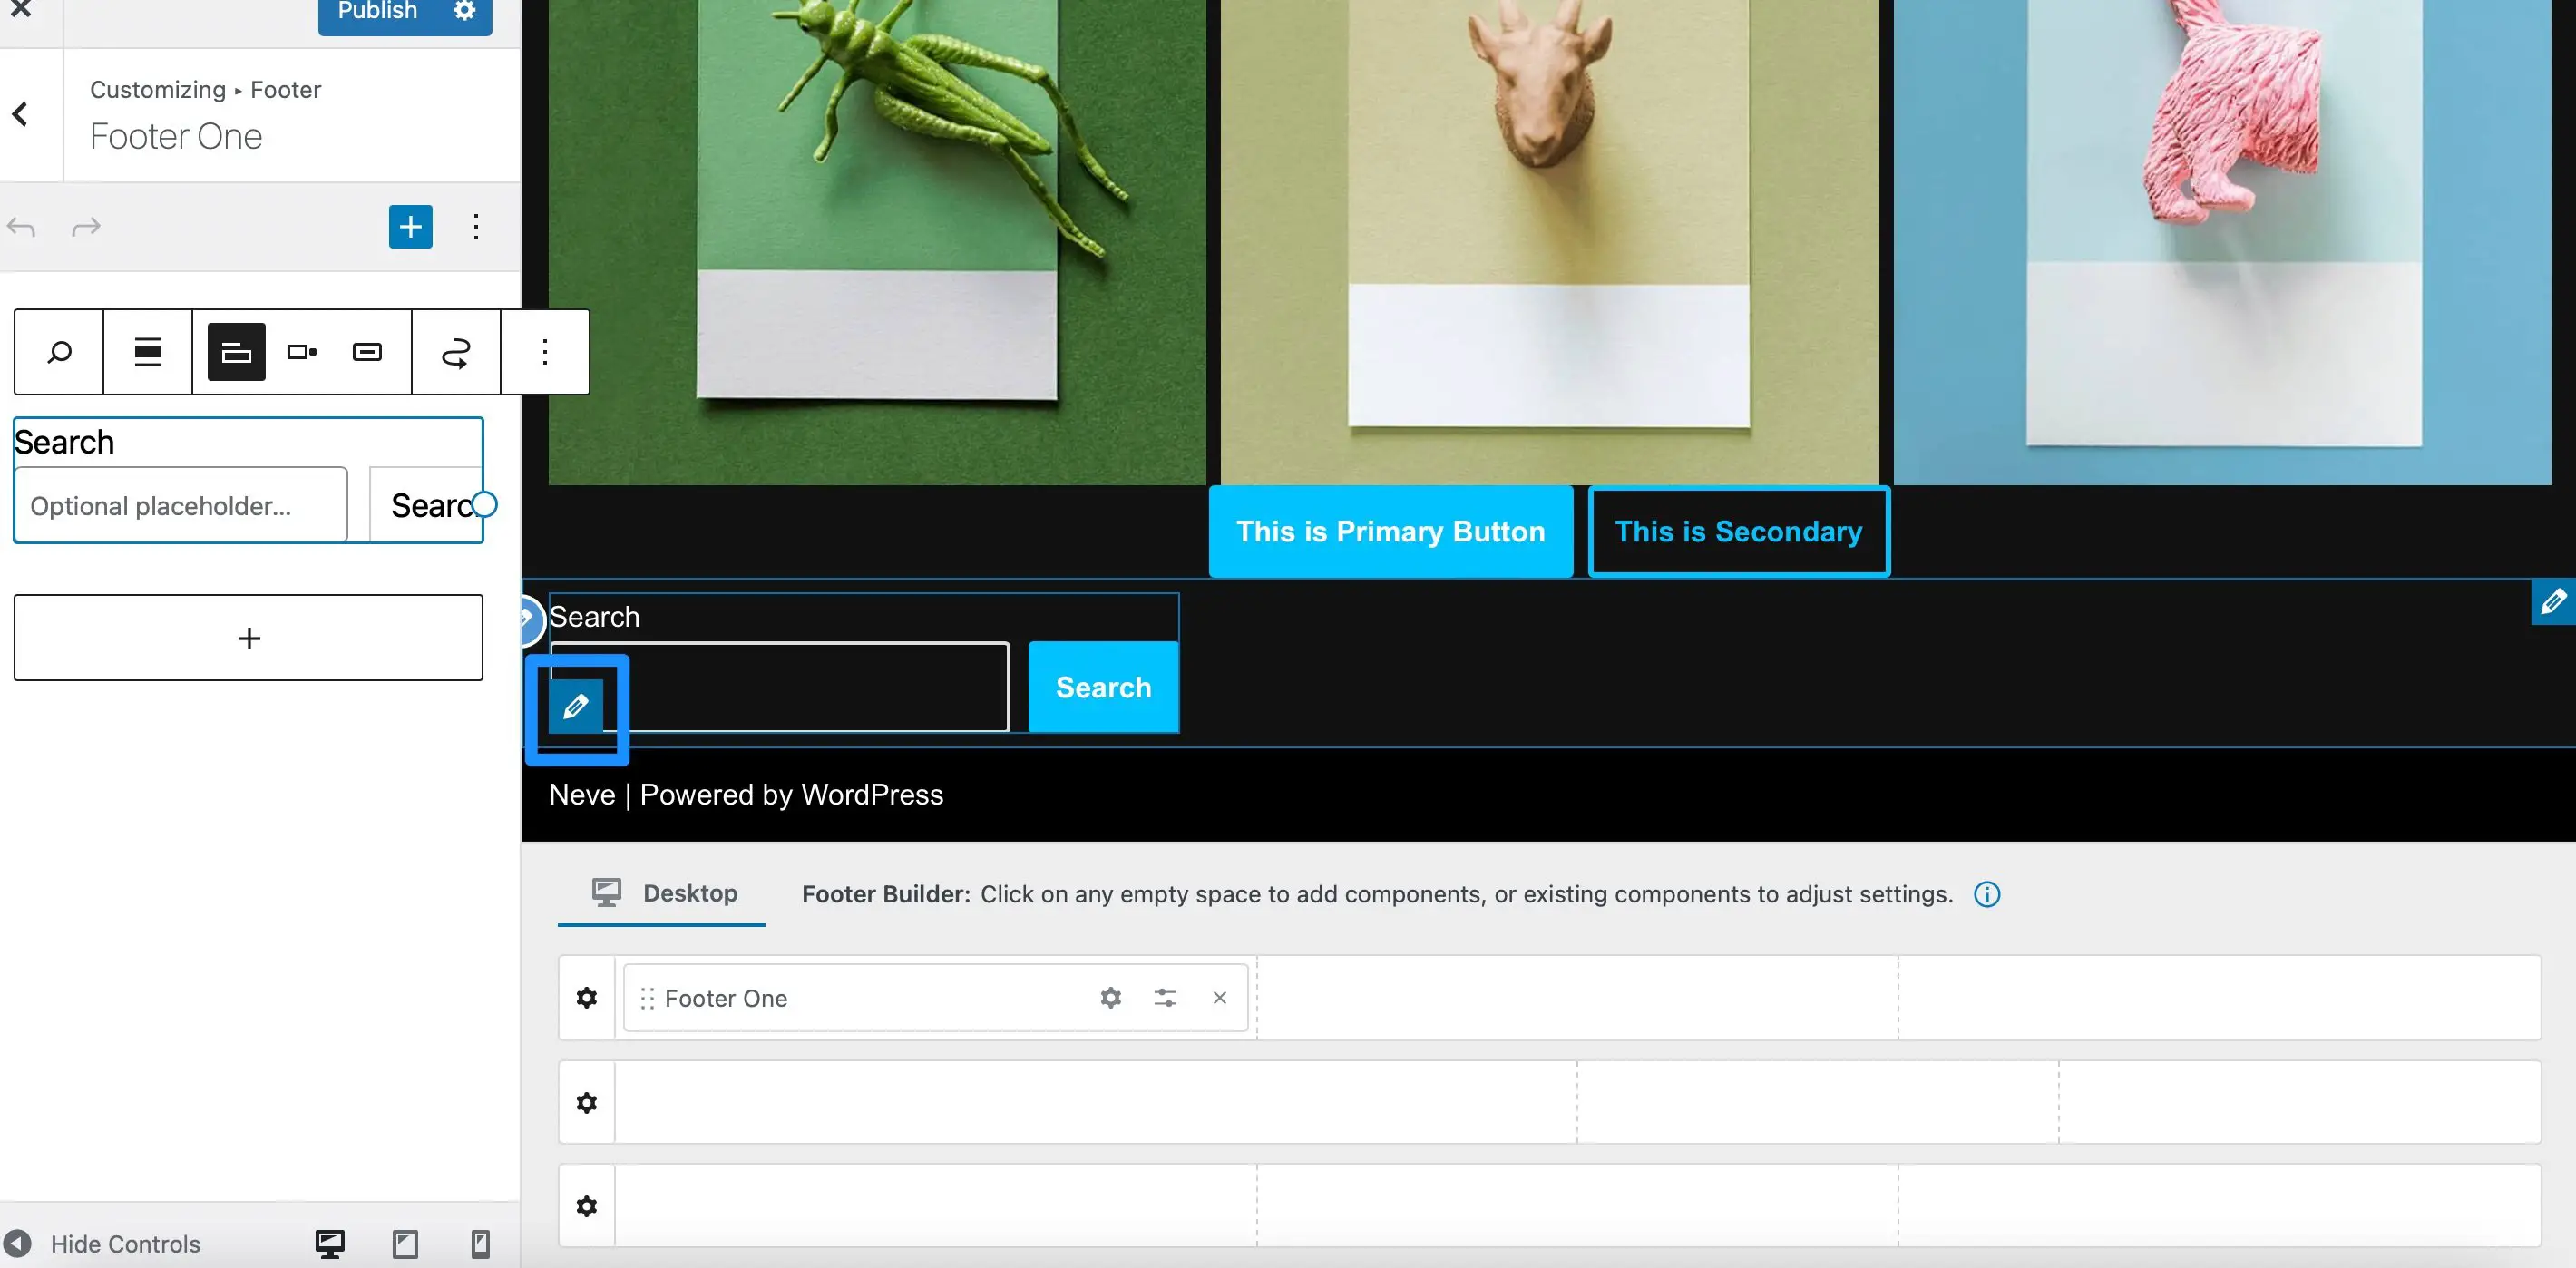Viewport: 2576px width, 1268px height.
Task: Click the Footer One settings gear icon
Action: click(x=1110, y=997)
